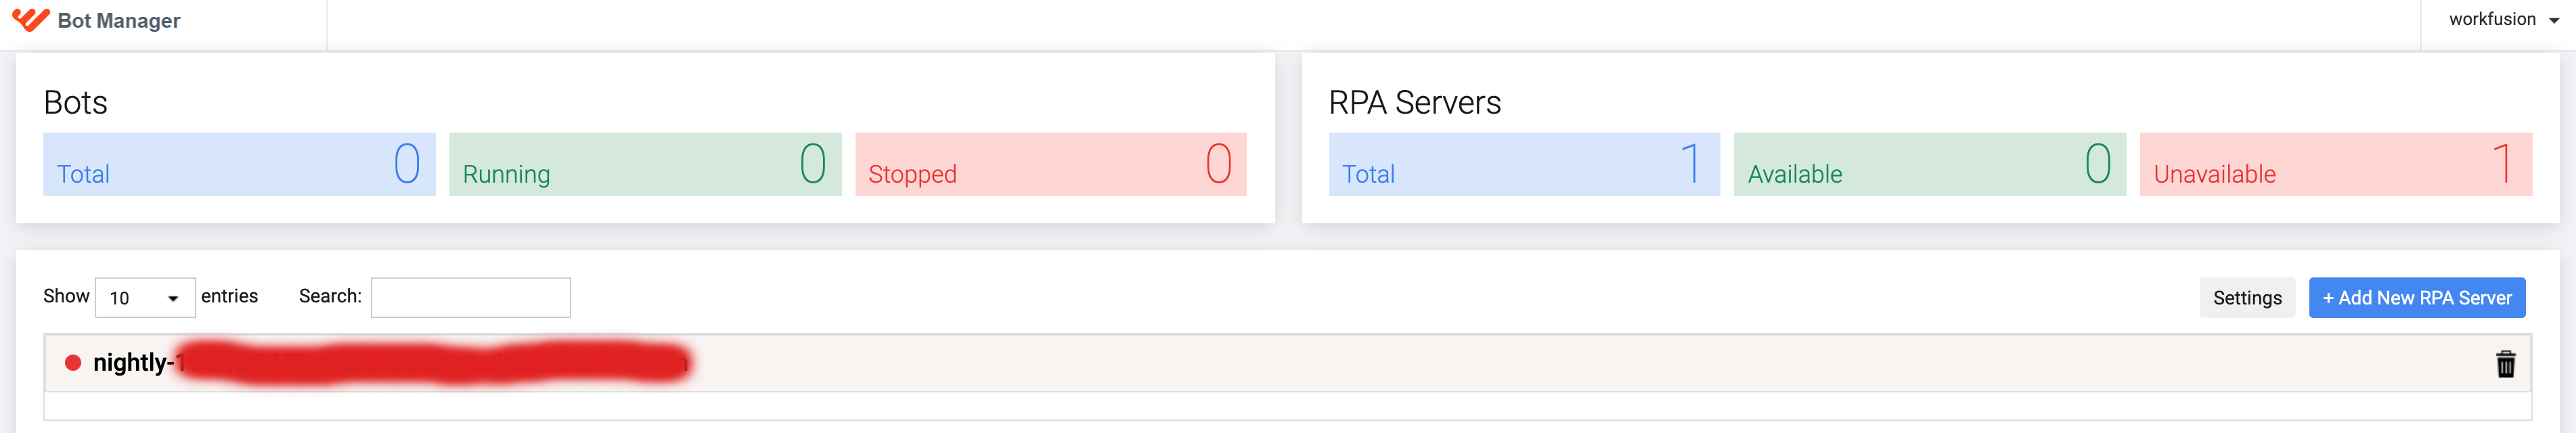Select the Bots Stopped tile
Screen dimensions: 2576x433
[x=1051, y=164]
